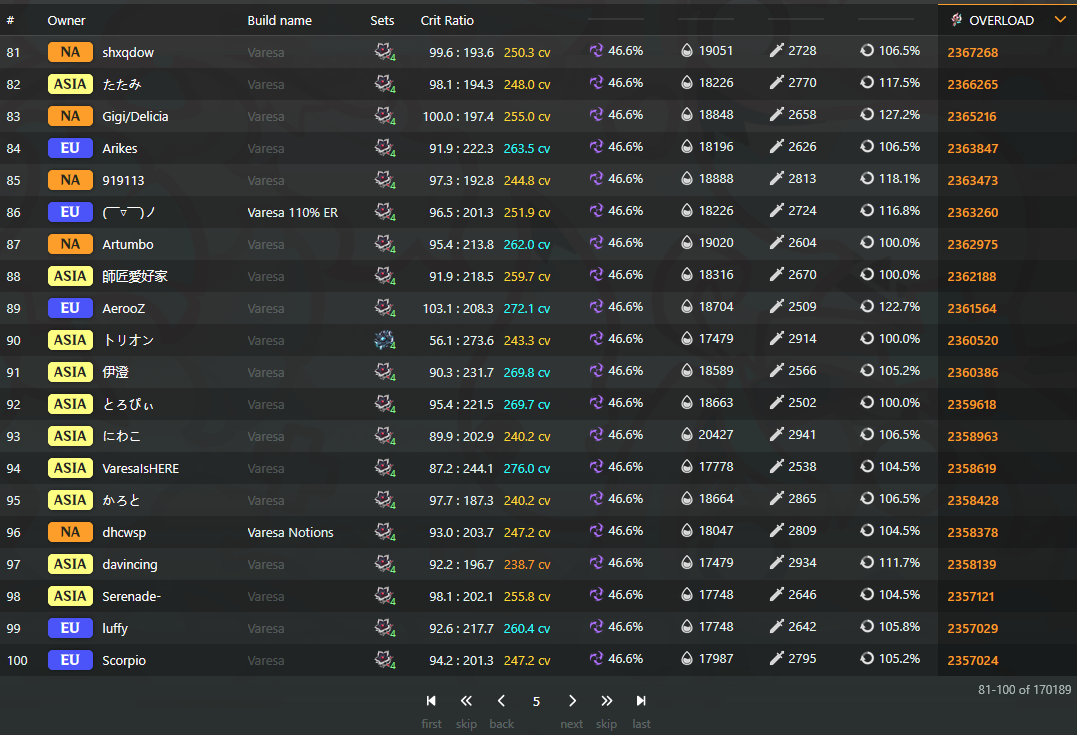
Task: Click the EU region badge beside luffy
Action: click(x=70, y=628)
